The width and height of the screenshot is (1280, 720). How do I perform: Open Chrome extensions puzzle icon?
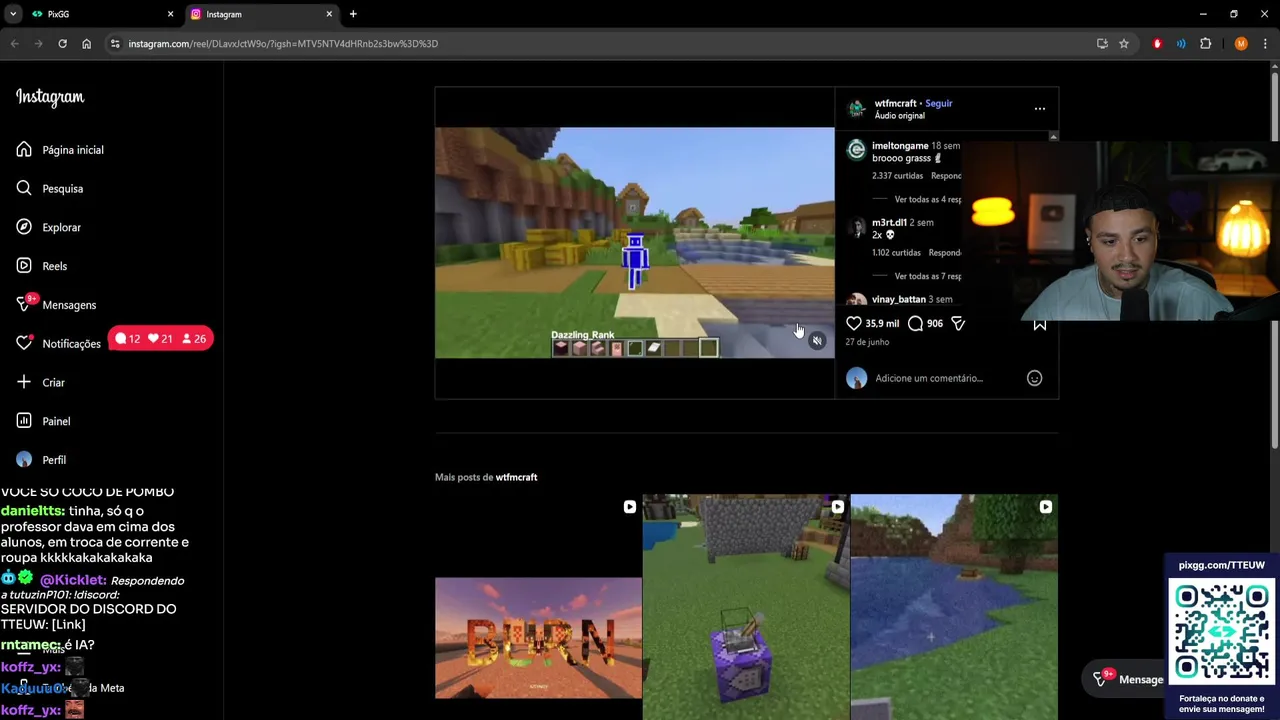coord(1205,44)
